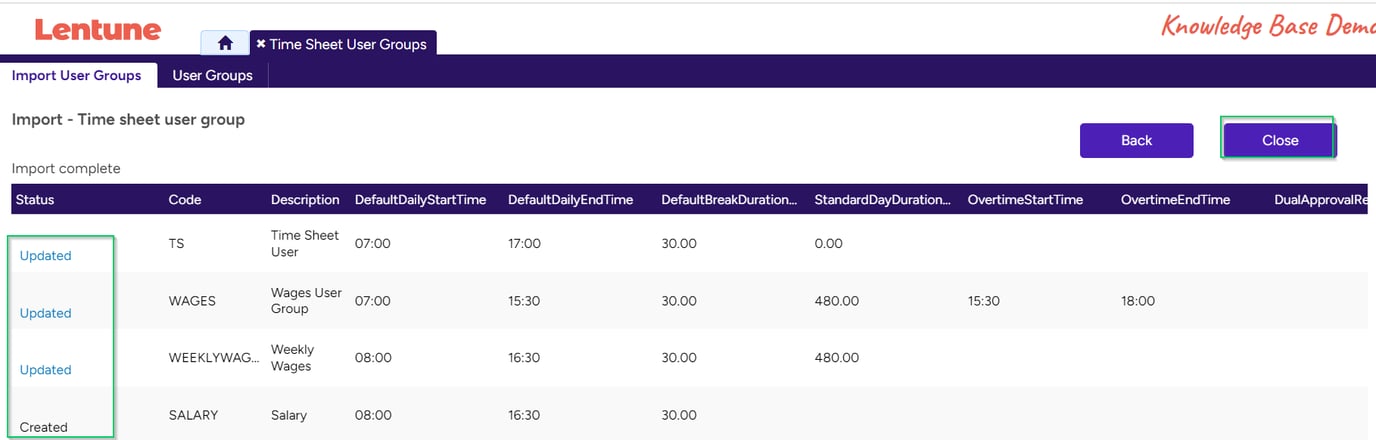This screenshot has width=1376, height=440.
Task: Click 07:00 start time in TS row
Action: click(373, 243)
